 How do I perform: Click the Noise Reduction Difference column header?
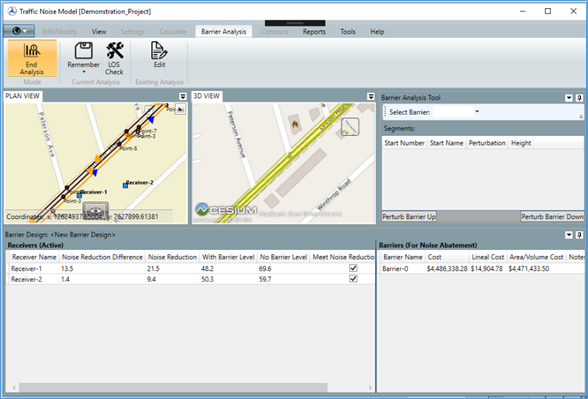[x=102, y=257]
